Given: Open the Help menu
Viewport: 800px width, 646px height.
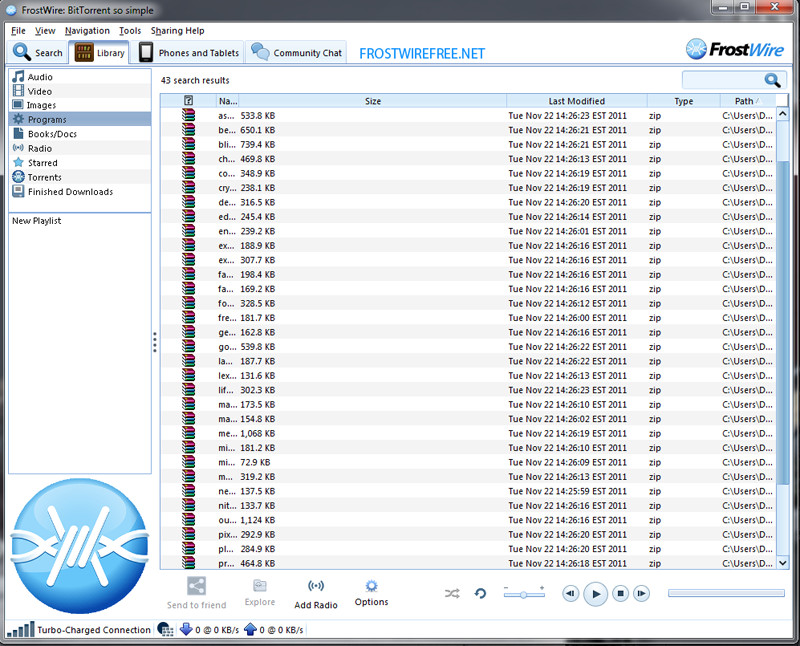Looking at the screenshot, I should click(194, 31).
